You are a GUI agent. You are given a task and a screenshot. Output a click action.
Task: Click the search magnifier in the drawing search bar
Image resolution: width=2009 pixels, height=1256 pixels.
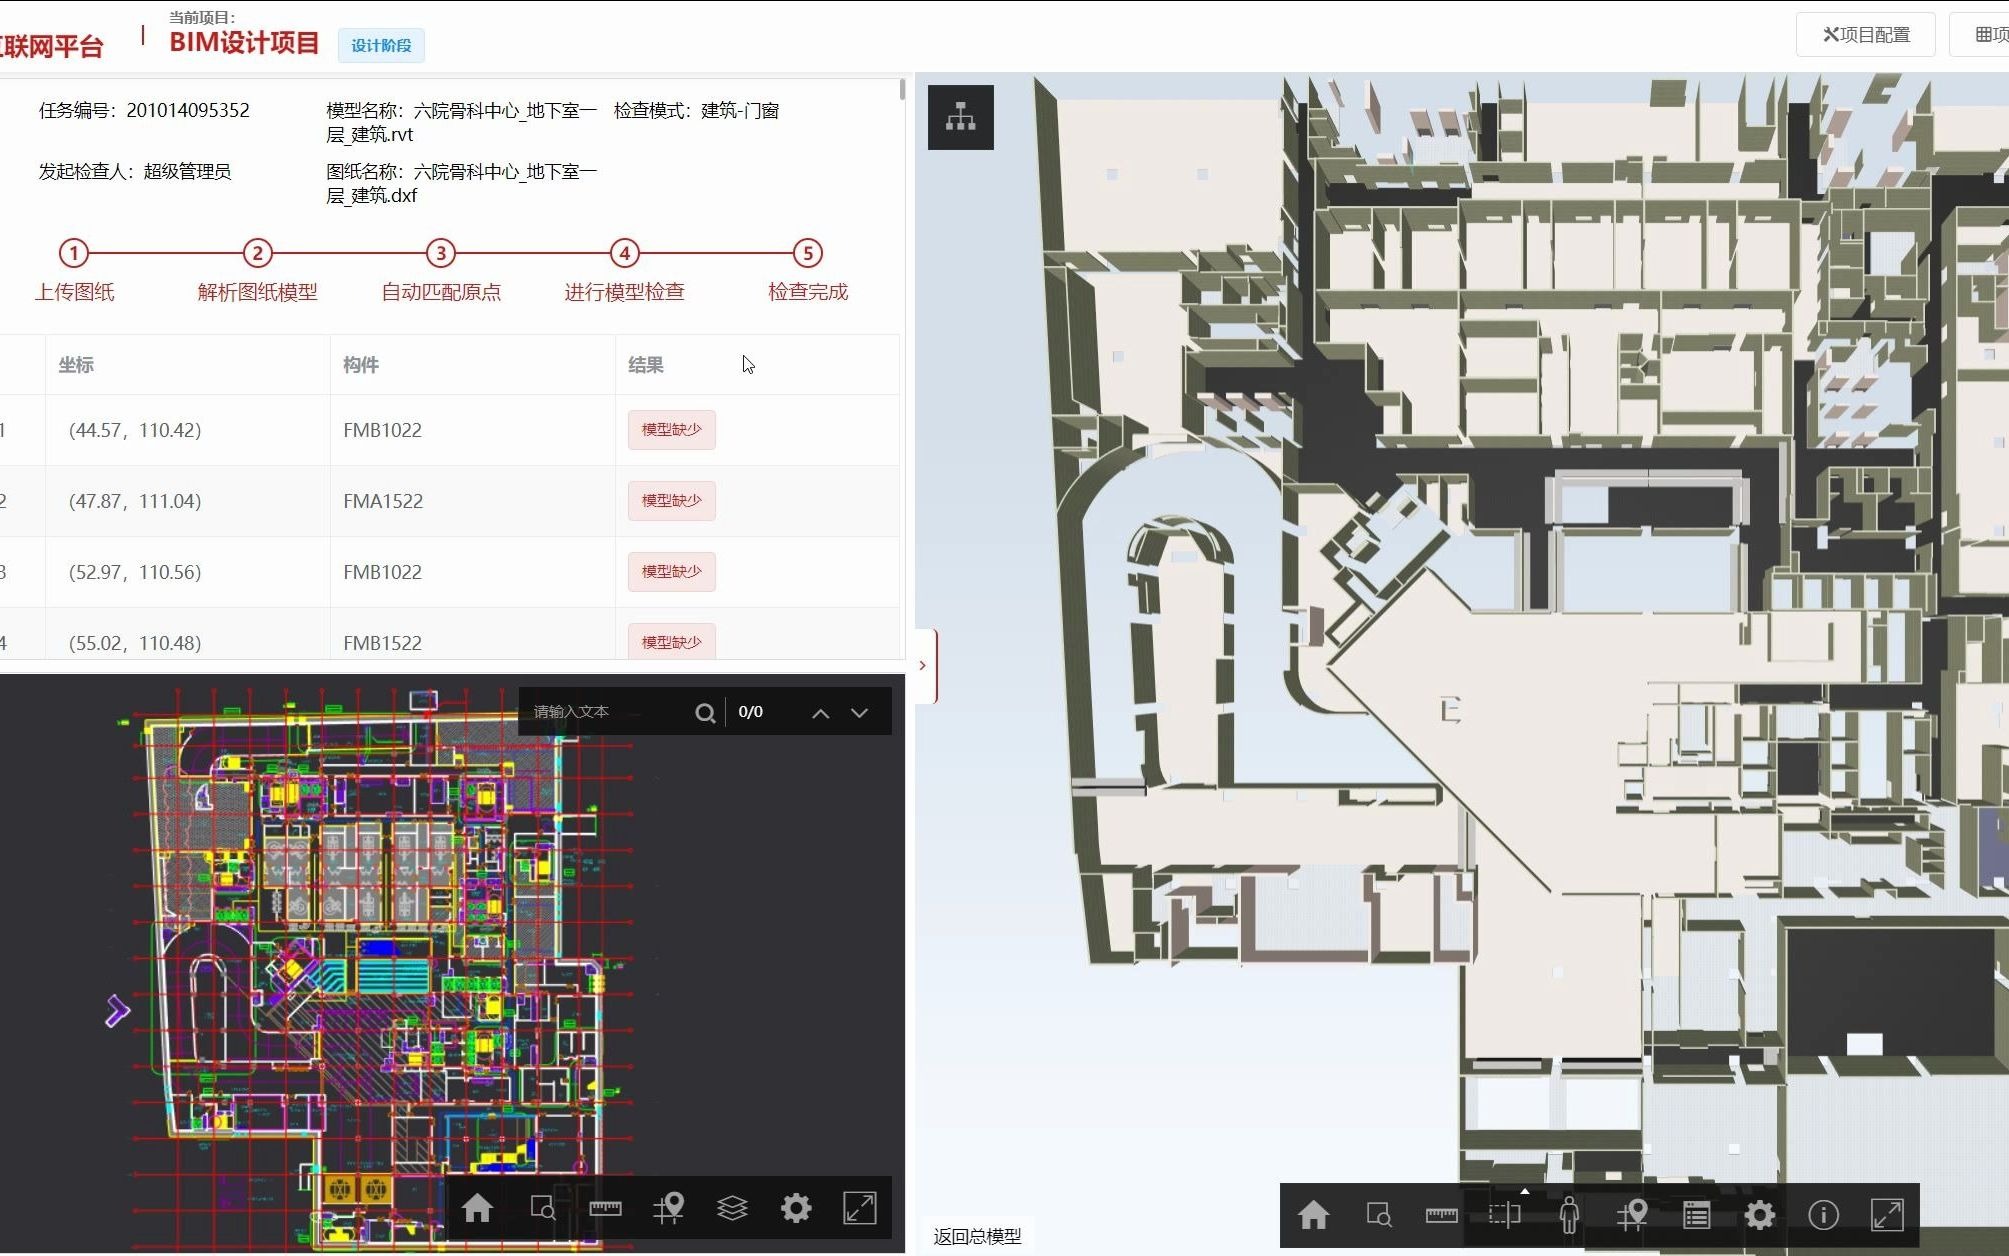click(x=705, y=711)
